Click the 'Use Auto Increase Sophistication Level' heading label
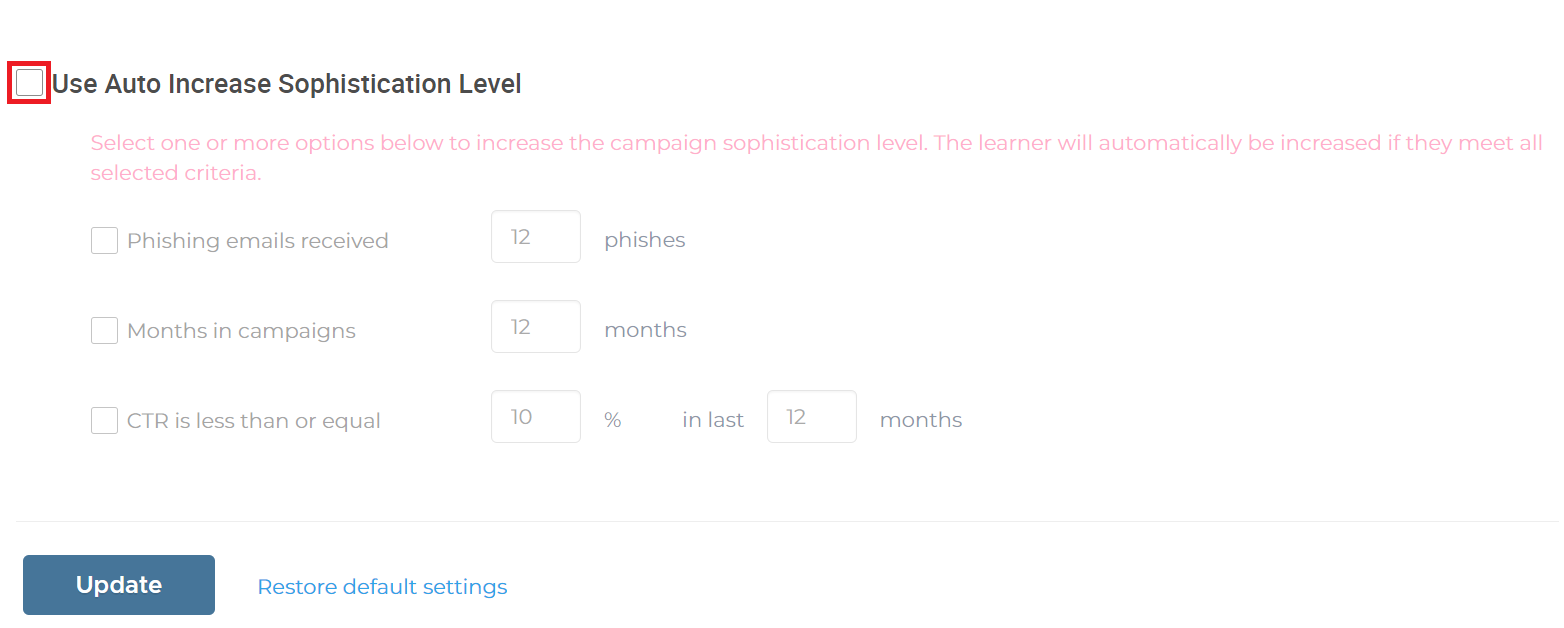The width and height of the screenshot is (1564, 628). (x=287, y=84)
